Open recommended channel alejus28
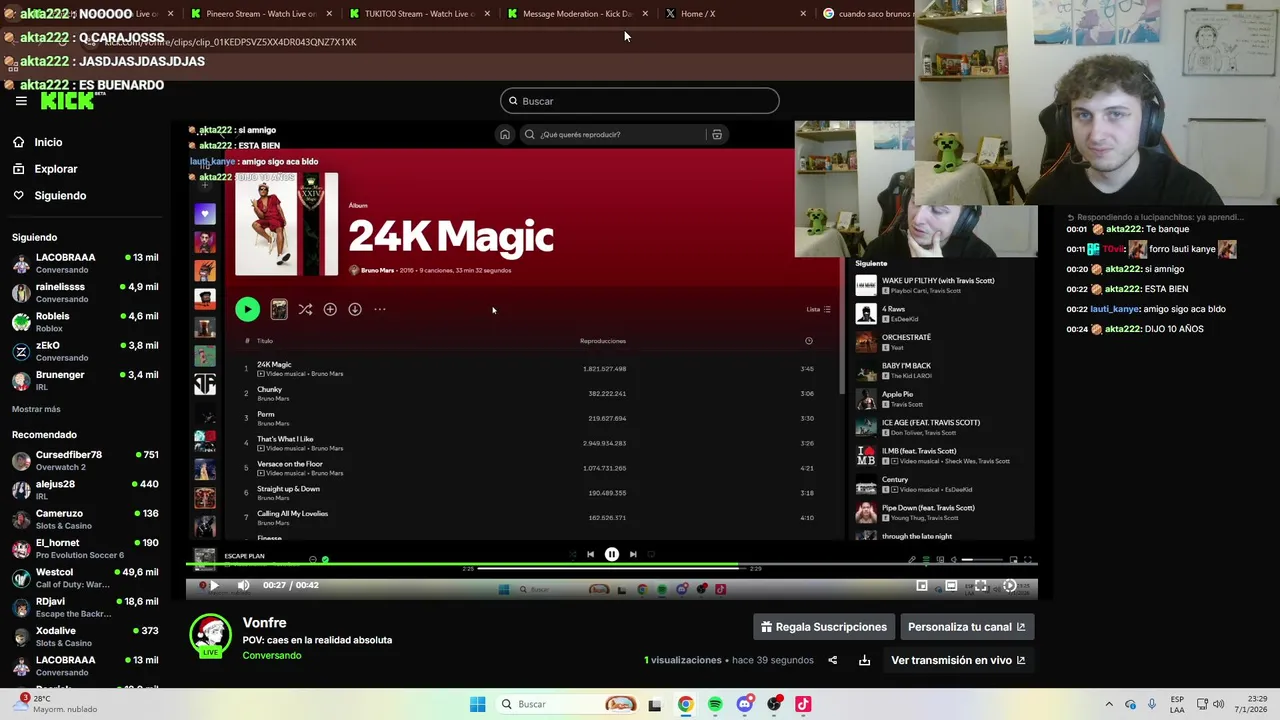The height and width of the screenshot is (720, 1280). click(x=85, y=490)
